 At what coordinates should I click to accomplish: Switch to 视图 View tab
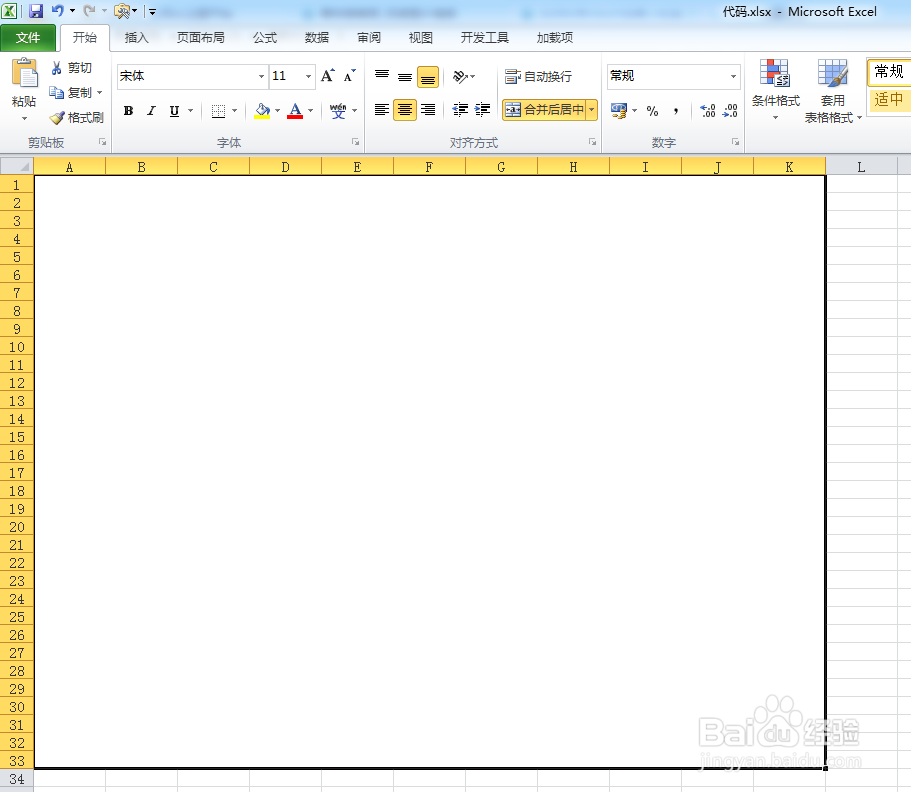421,38
